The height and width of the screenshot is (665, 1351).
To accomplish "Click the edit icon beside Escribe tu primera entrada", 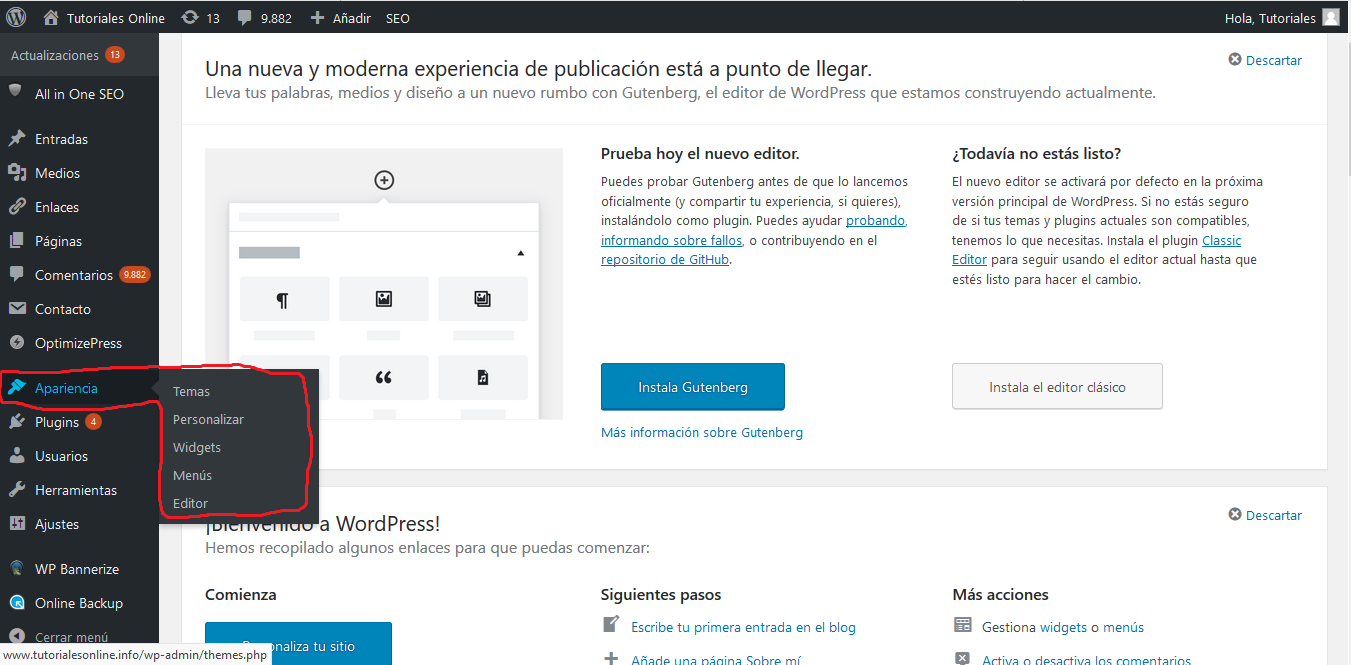I will pyautogui.click(x=611, y=626).
